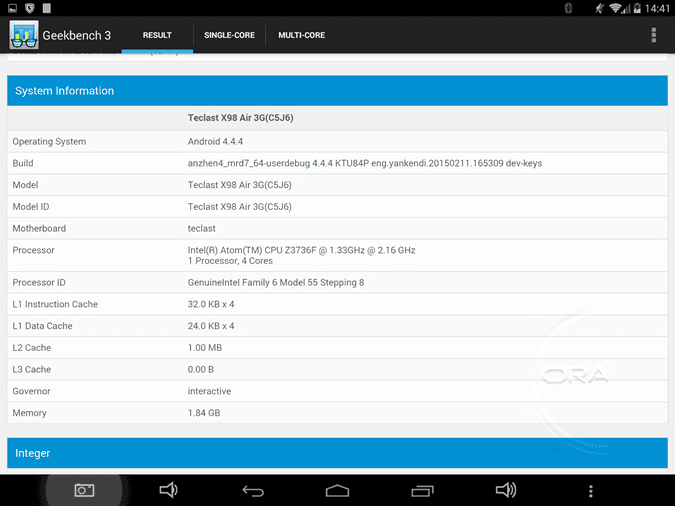Select the Motherboard label
The image size is (675, 506).
pos(39,229)
